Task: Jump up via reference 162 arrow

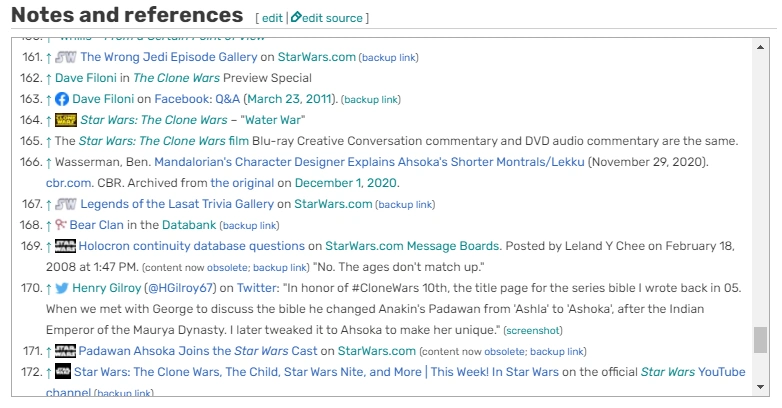Action: 49,78
